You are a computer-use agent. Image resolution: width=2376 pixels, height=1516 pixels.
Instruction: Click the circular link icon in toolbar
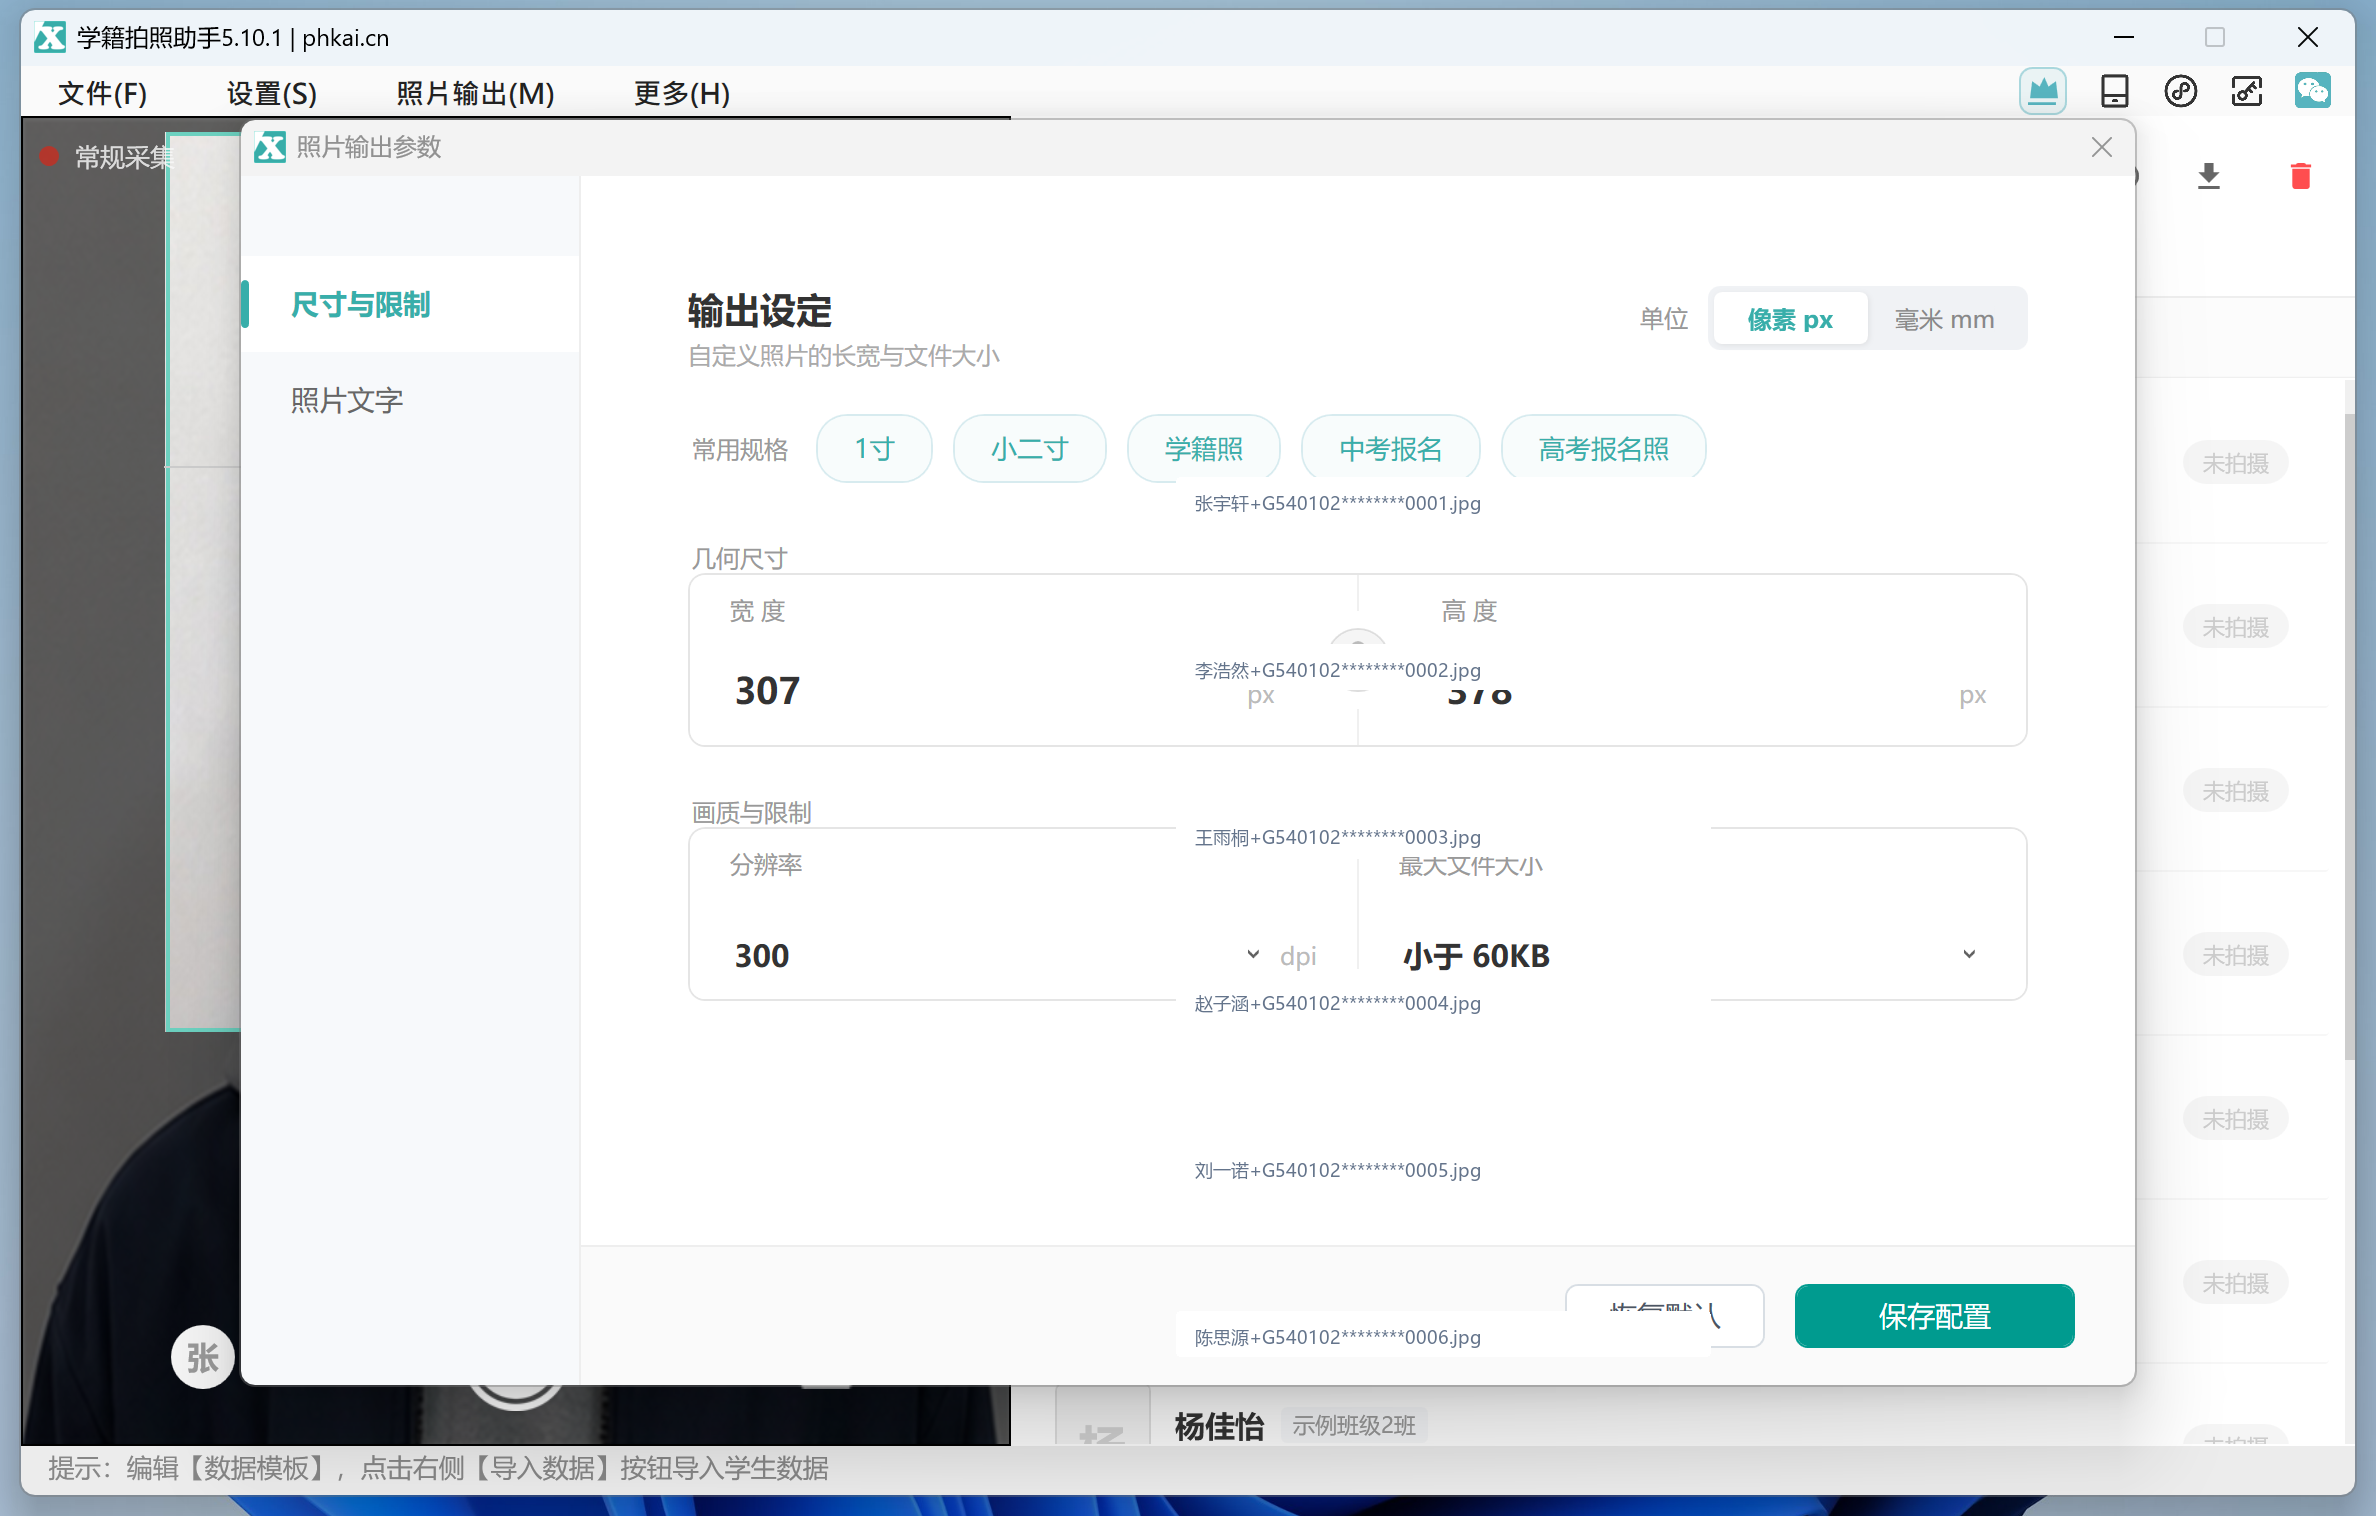[2180, 92]
